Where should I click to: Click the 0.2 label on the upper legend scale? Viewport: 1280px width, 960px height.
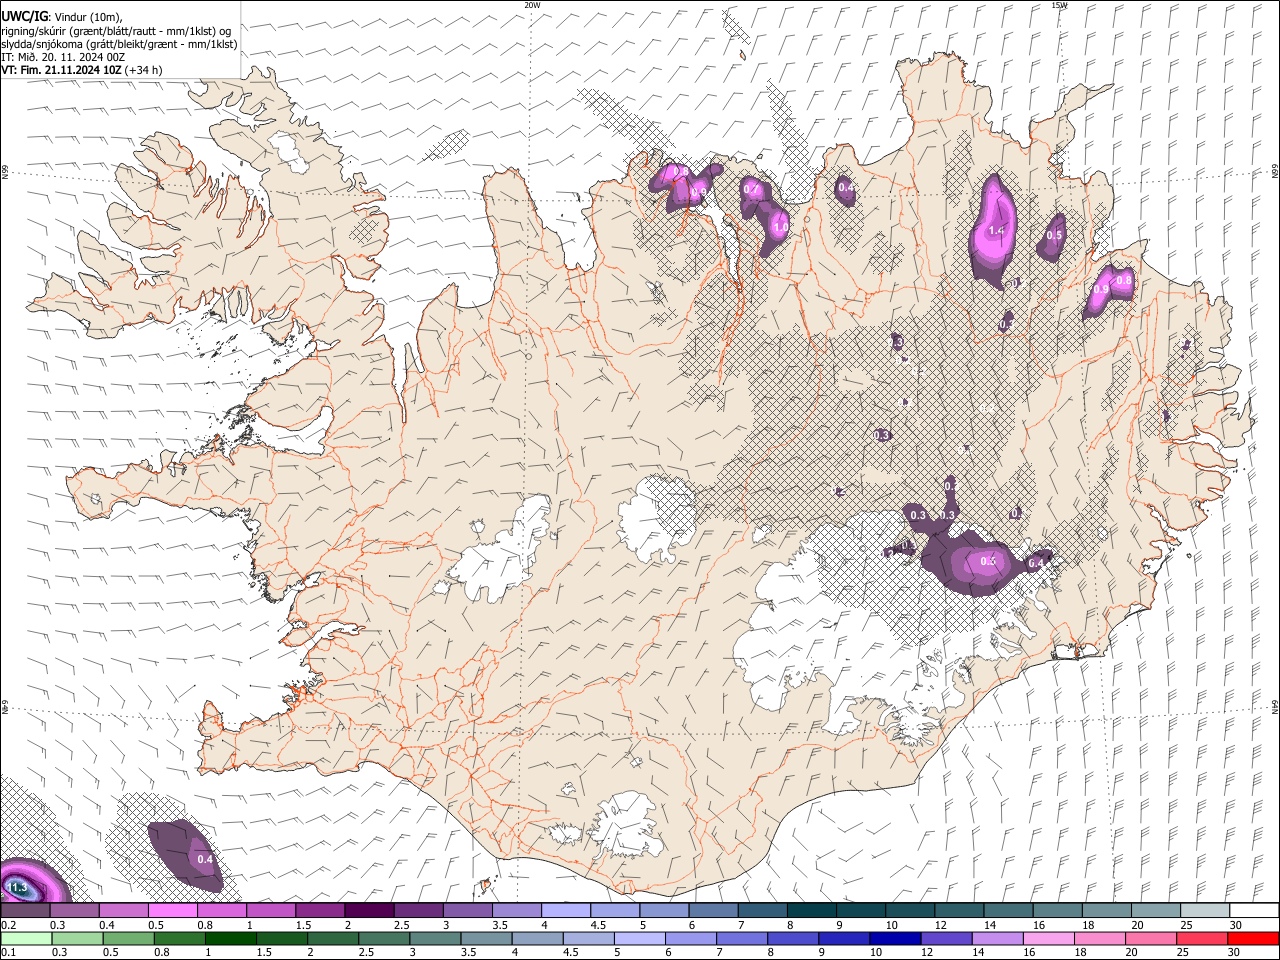point(8,925)
